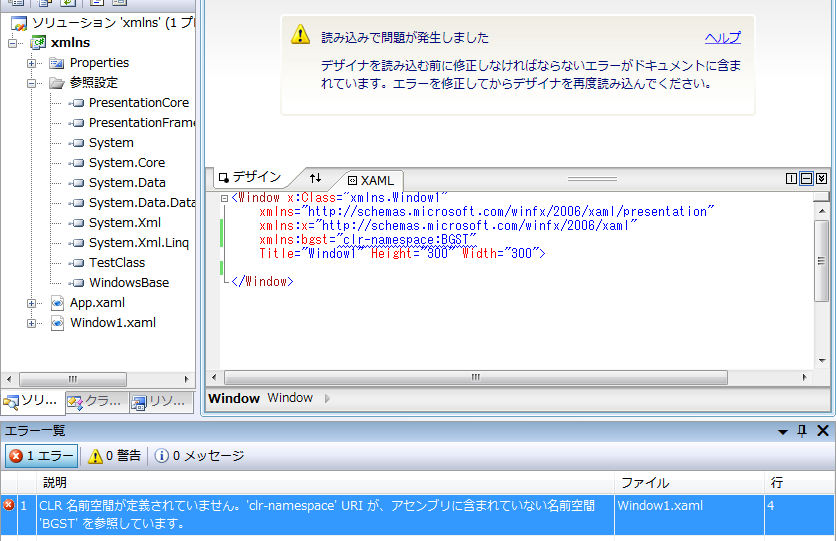Sort the error list by 説明 column
The height and width of the screenshot is (541, 836).
325,483
